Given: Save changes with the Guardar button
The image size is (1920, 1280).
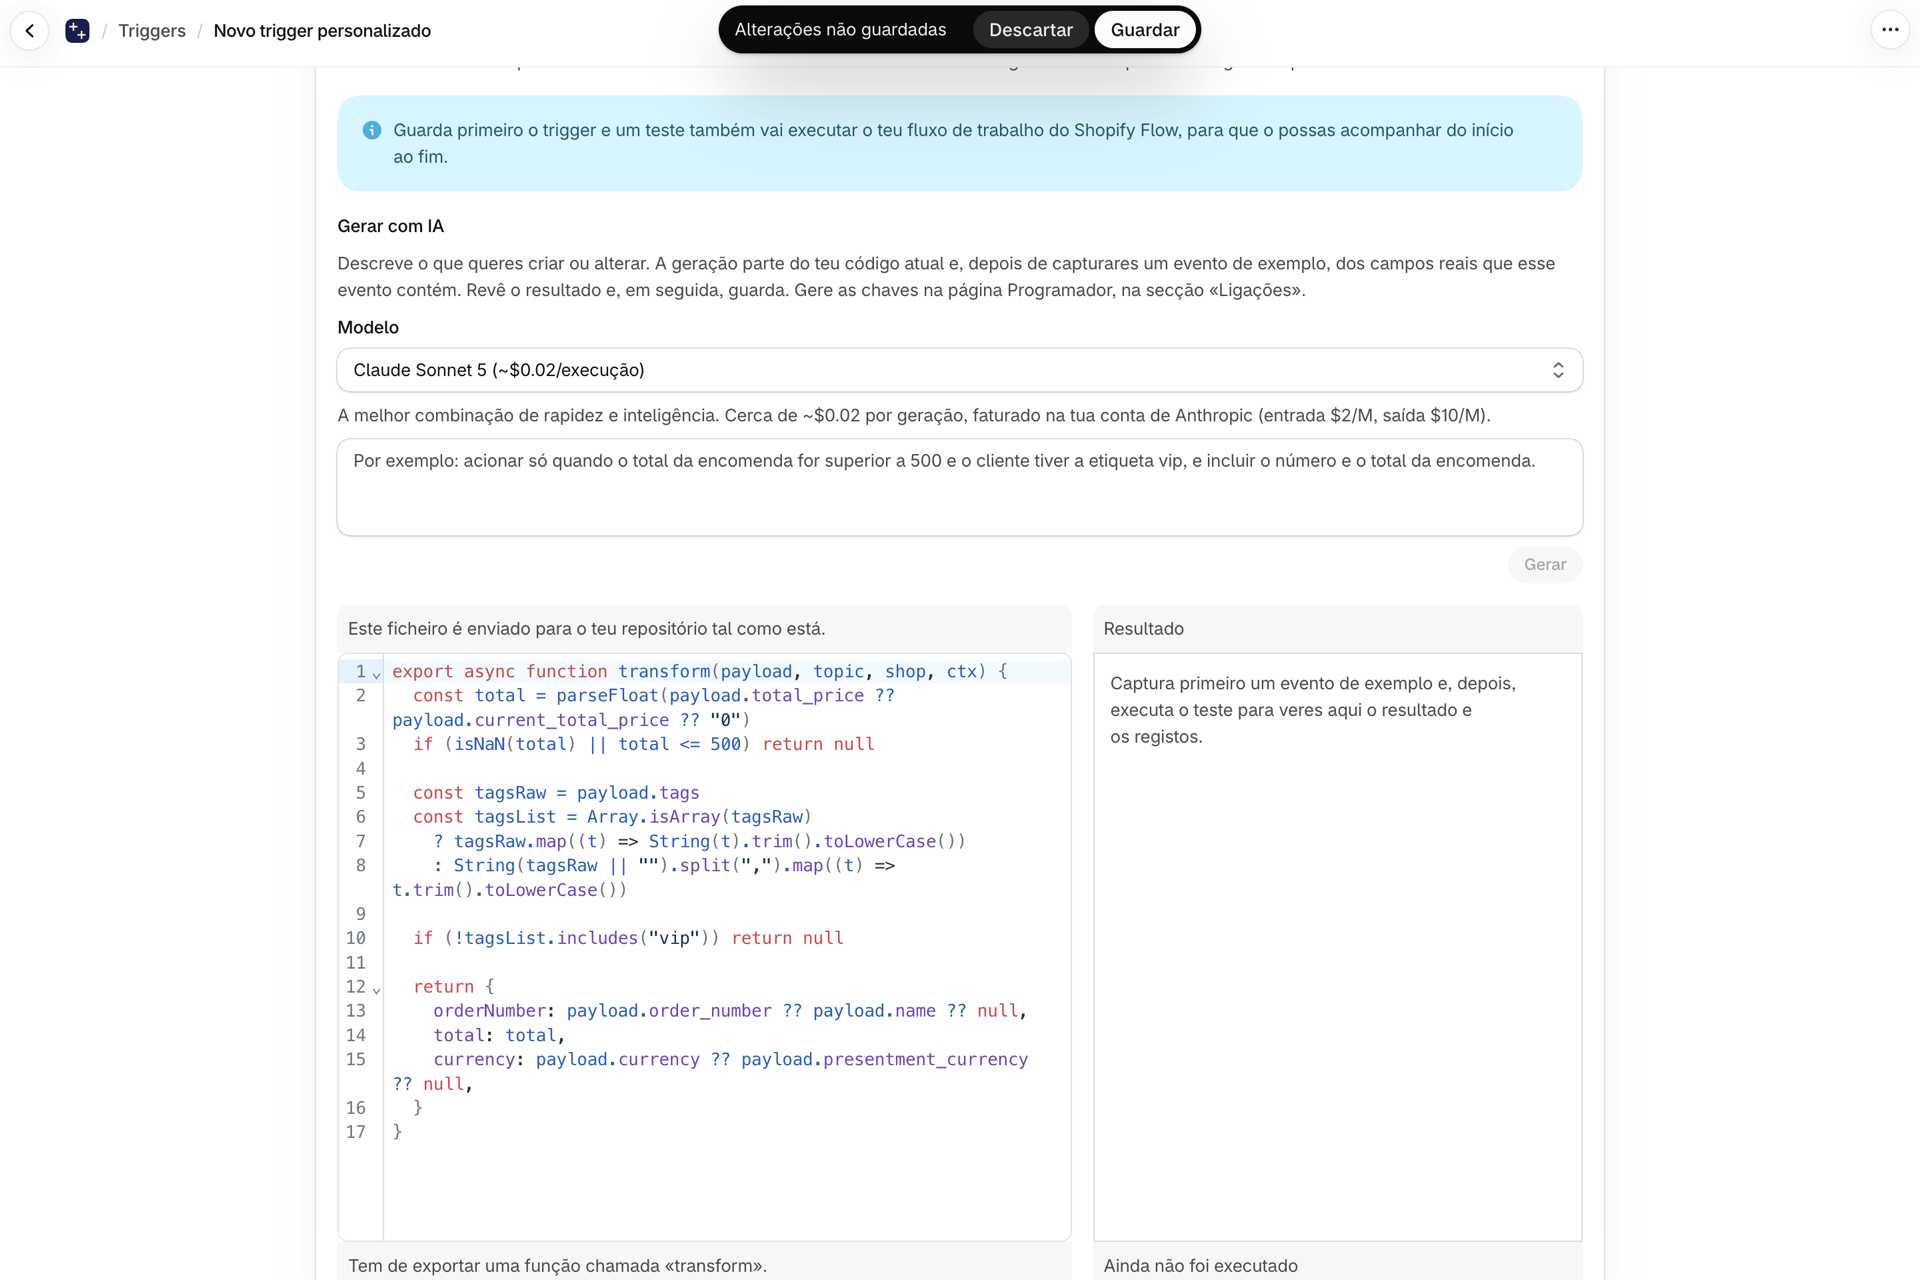Looking at the screenshot, I should tap(1145, 30).
